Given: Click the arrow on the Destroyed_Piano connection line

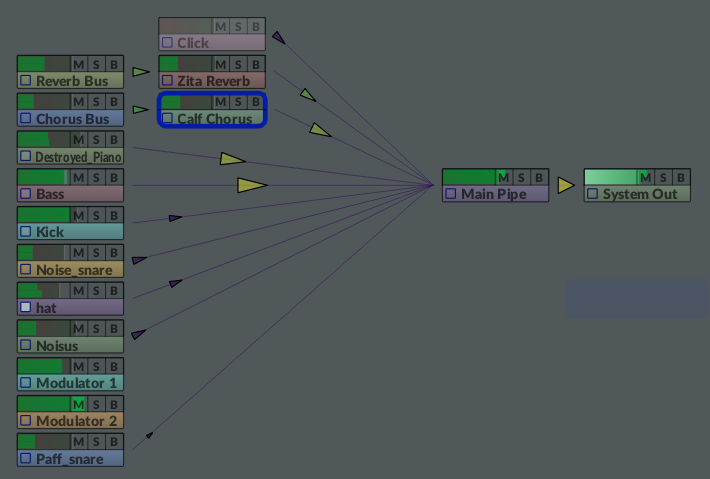Looking at the screenshot, I should pos(232,159).
